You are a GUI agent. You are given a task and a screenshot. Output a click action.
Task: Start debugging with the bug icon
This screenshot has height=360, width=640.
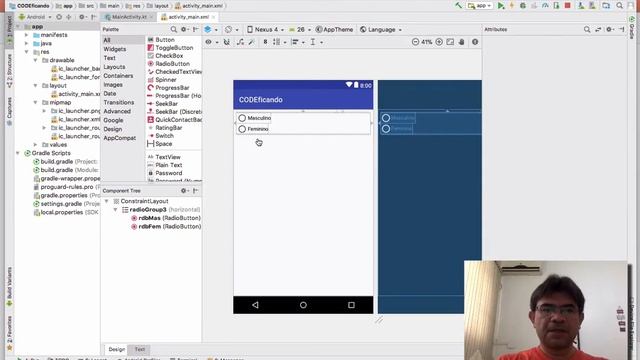tap(523, 6)
